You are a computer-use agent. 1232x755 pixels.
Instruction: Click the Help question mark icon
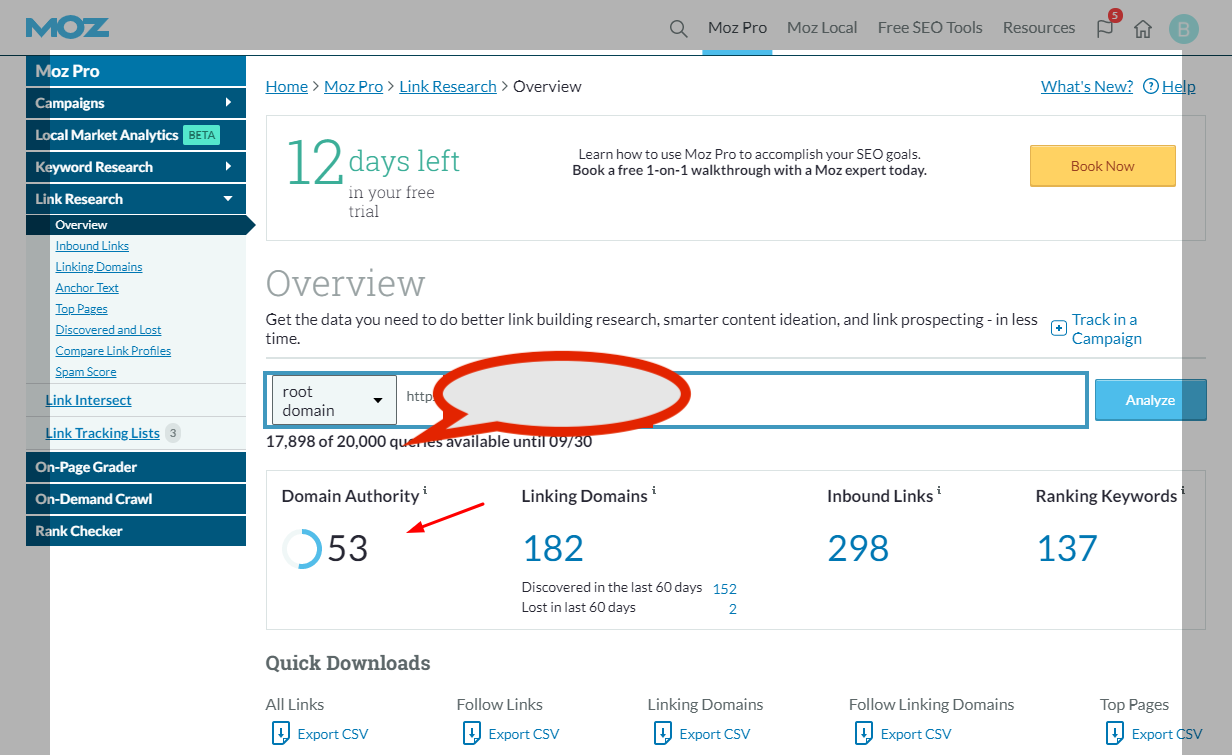pos(1151,86)
